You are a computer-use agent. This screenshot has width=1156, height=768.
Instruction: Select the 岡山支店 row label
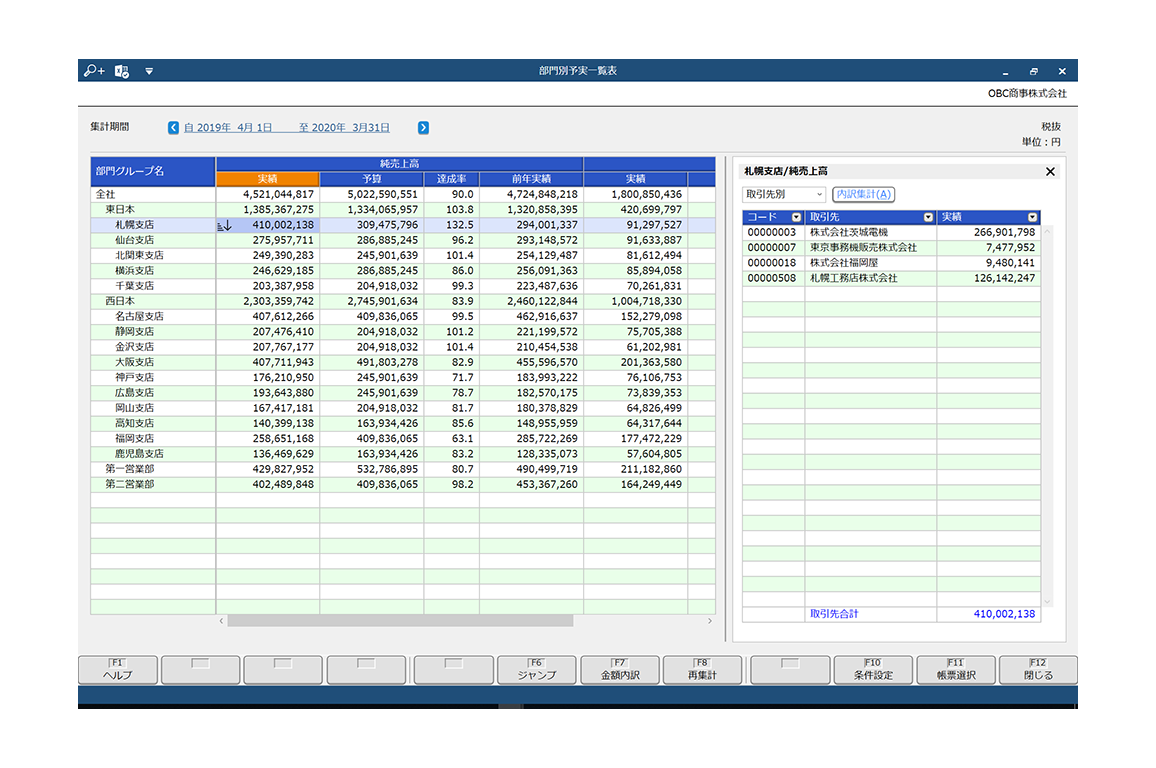point(134,408)
